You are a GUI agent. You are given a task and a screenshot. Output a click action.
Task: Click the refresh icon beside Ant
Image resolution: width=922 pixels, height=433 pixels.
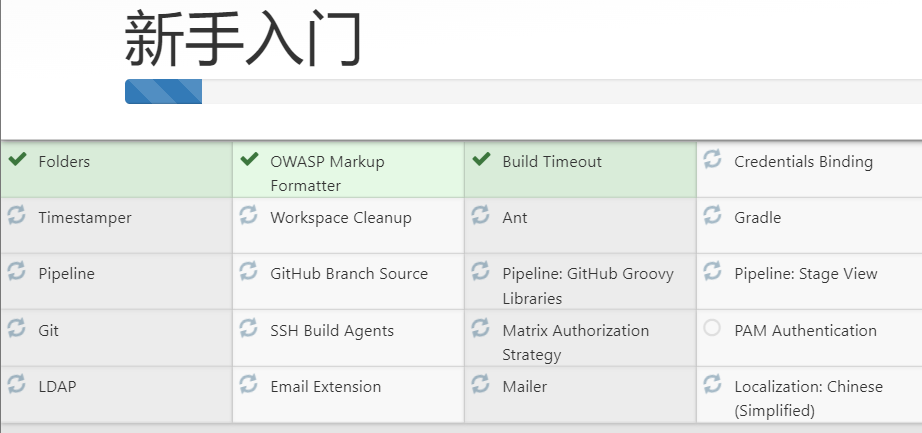tap(480, 215)
